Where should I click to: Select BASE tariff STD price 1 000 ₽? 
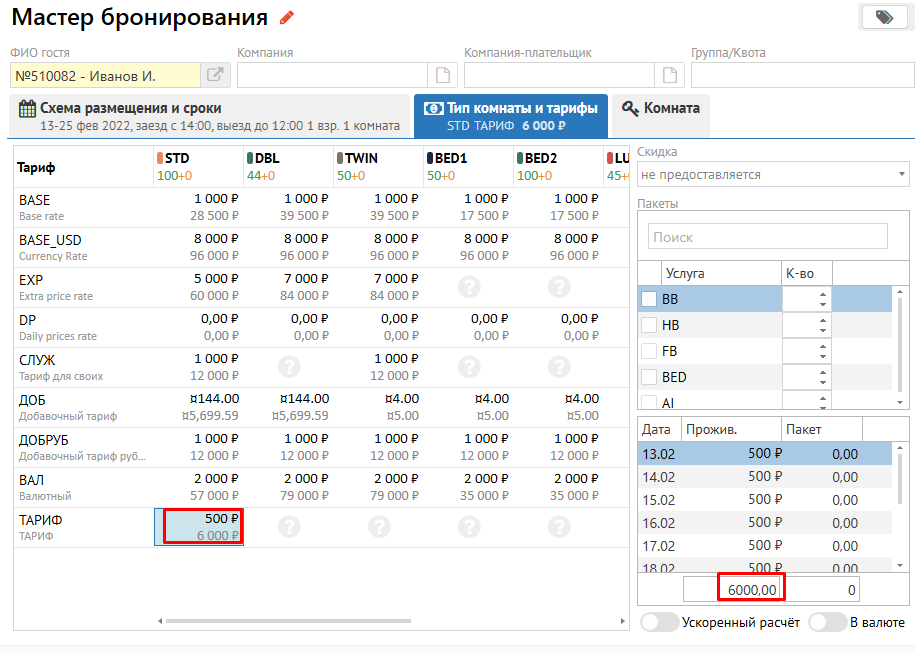tap(198, 207)
